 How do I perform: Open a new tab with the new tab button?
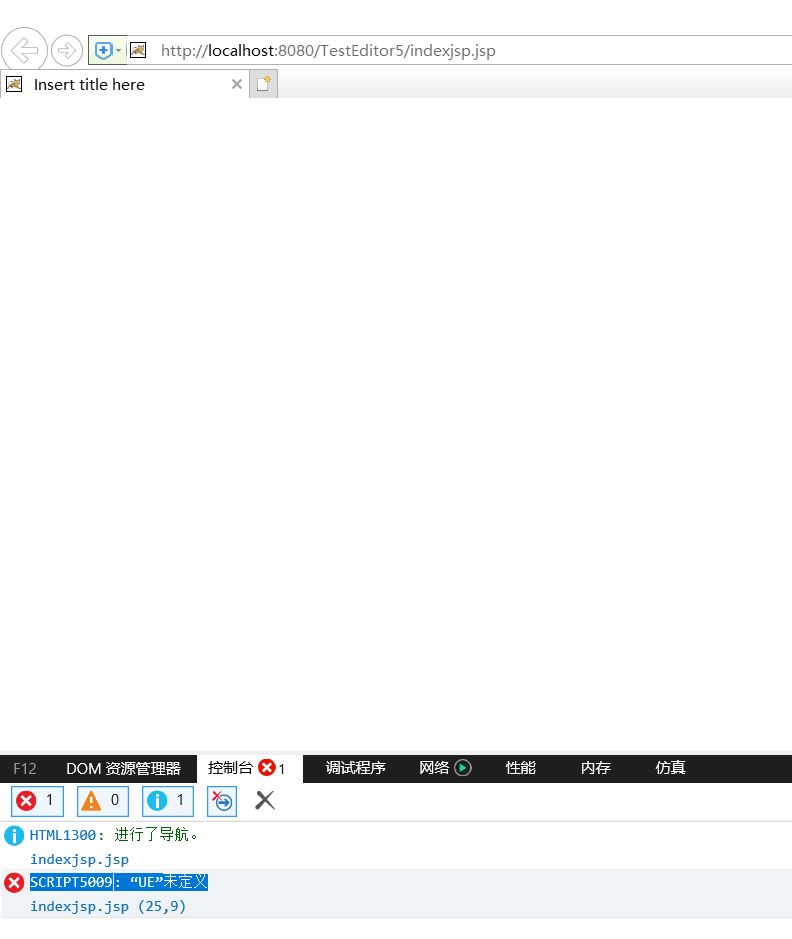pos(263,84)
